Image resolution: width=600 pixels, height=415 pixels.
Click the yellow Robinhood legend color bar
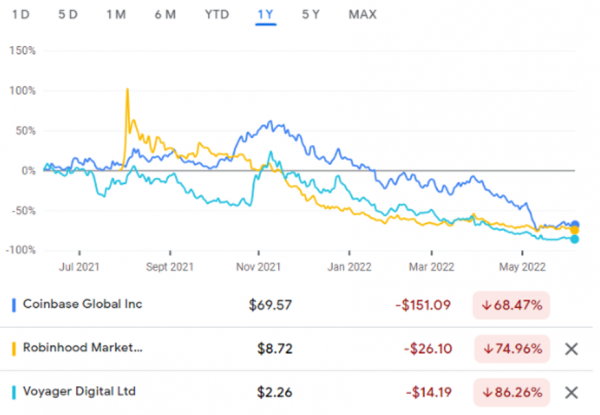pos(10,349)
